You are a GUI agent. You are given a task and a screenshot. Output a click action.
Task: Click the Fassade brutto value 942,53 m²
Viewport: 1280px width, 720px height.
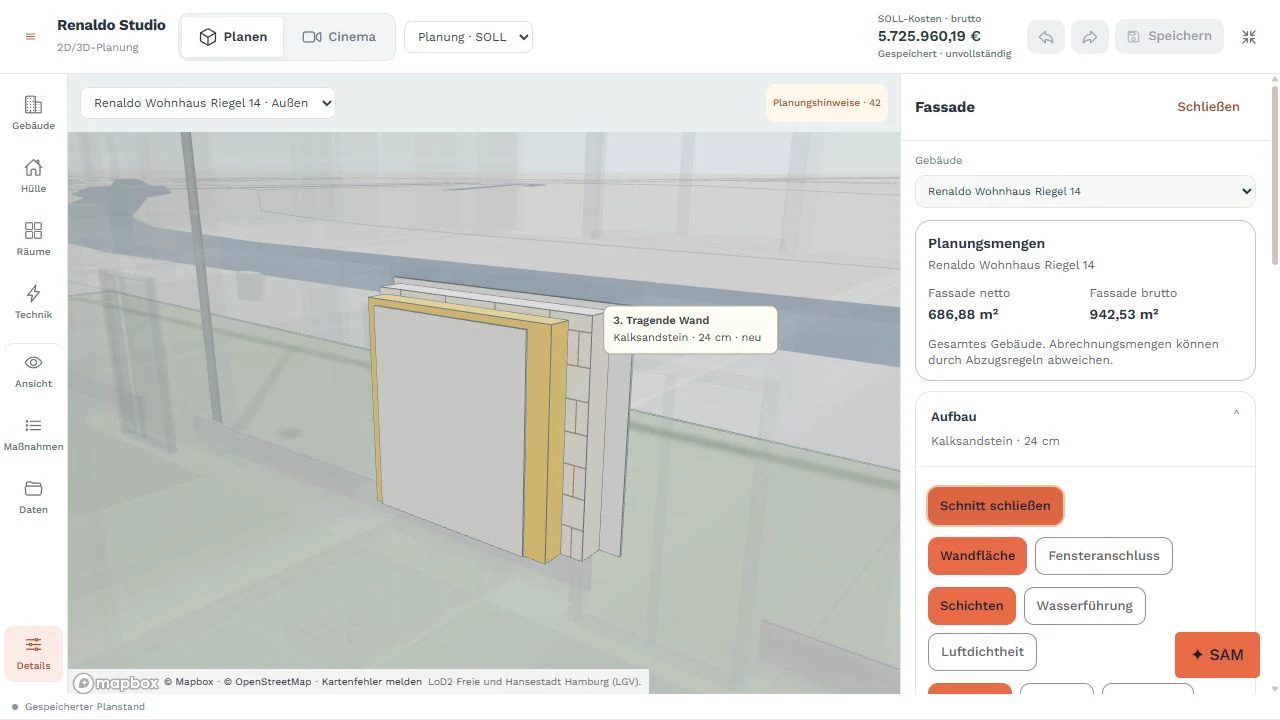tap(1124, 314)
